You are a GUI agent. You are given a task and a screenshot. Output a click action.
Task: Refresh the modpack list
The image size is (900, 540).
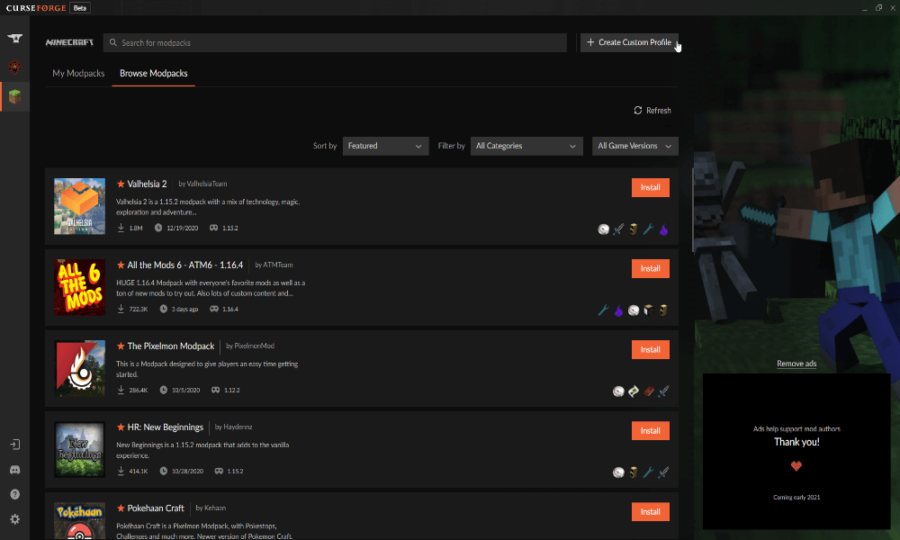652,110
